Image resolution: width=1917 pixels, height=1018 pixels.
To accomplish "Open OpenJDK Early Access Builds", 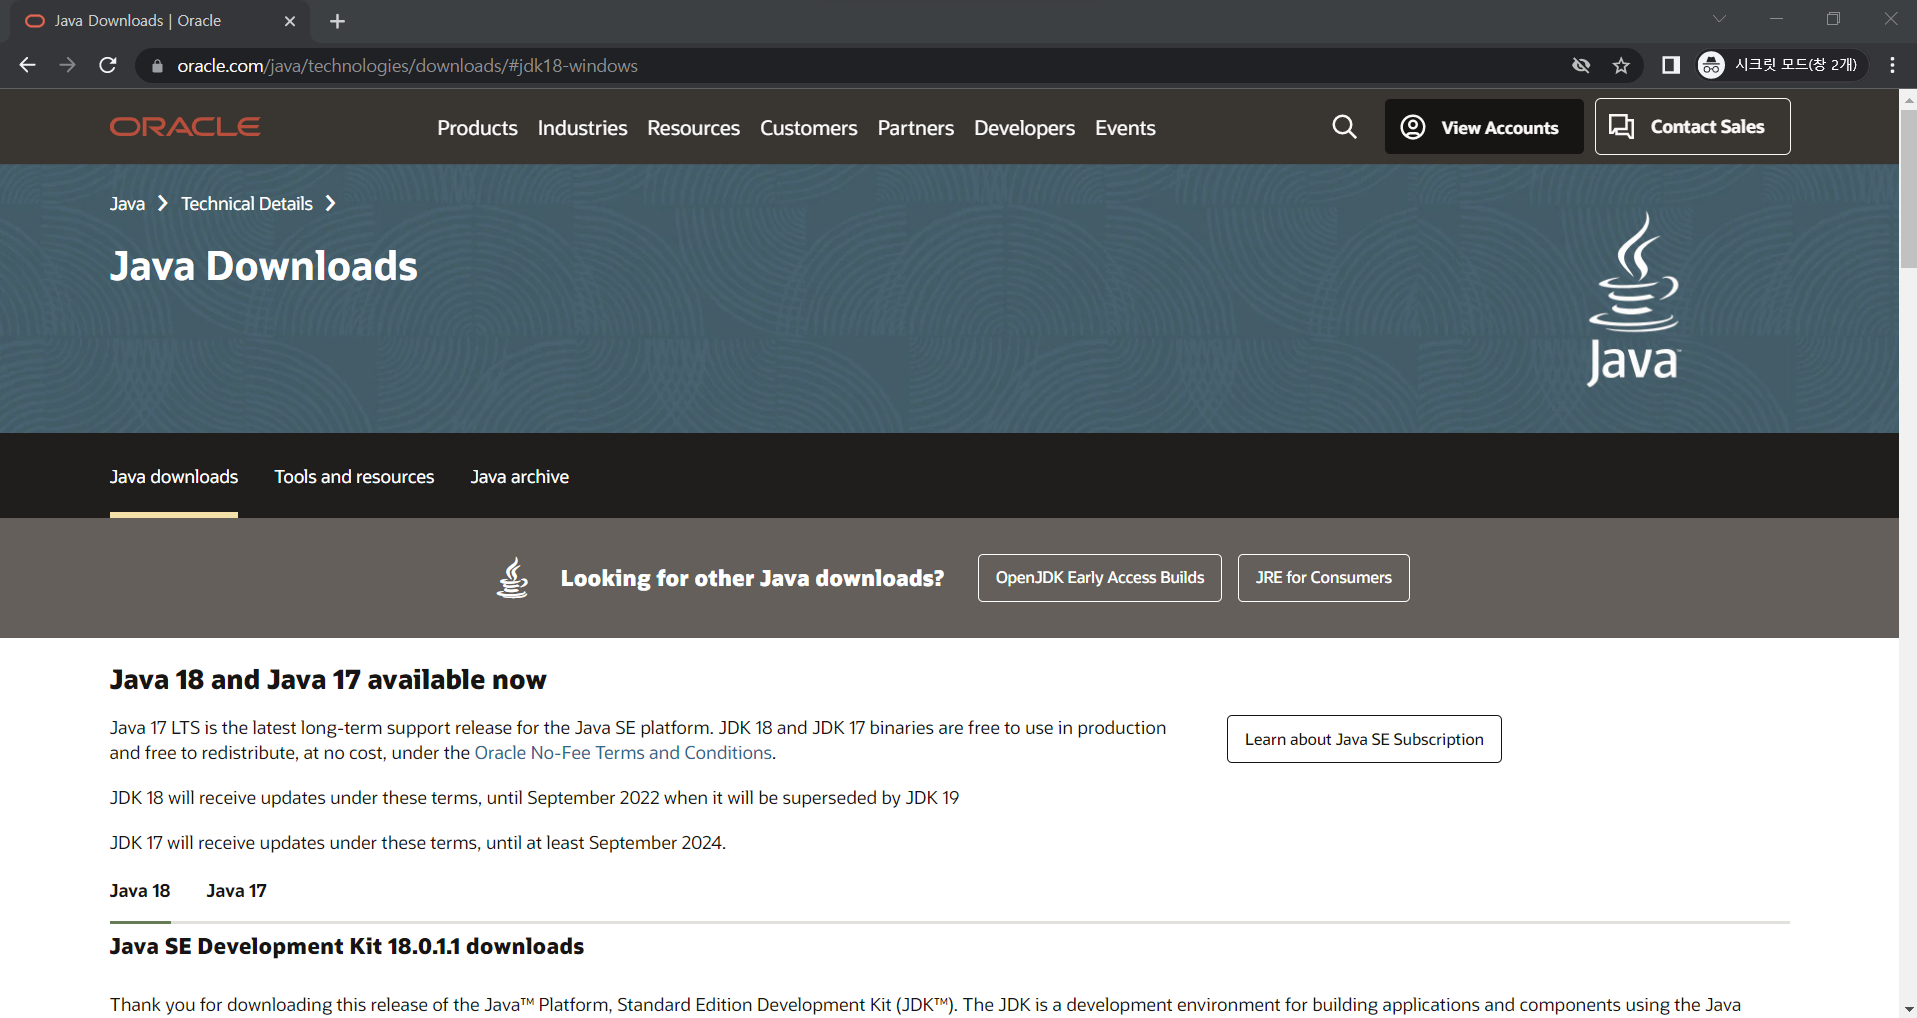I will click(1099, 578).
